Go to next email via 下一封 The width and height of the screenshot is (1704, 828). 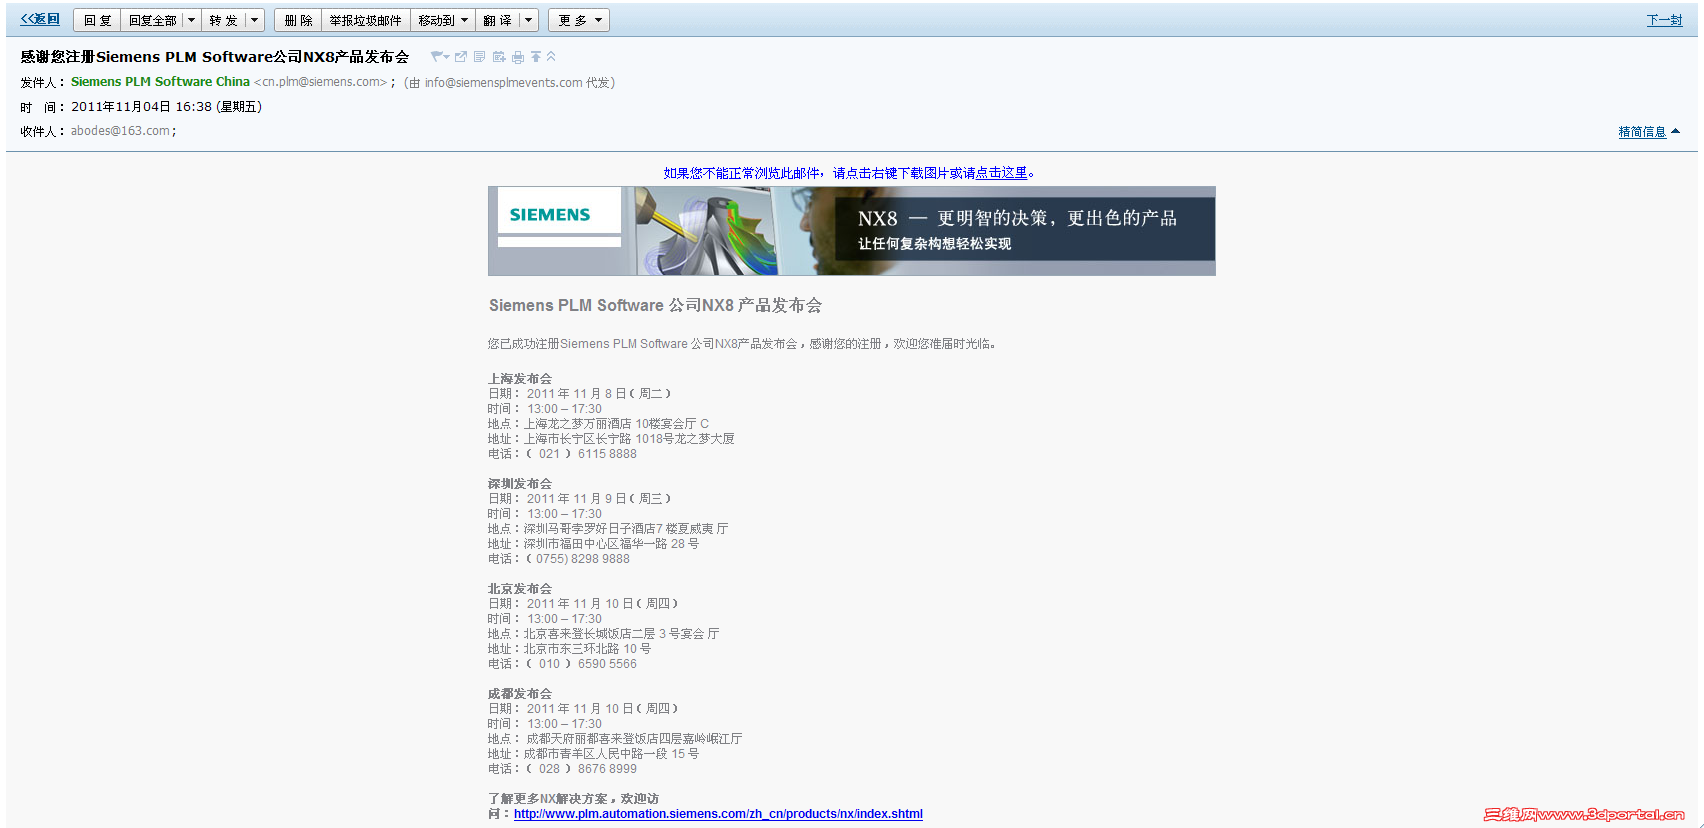coord(1664,20)
